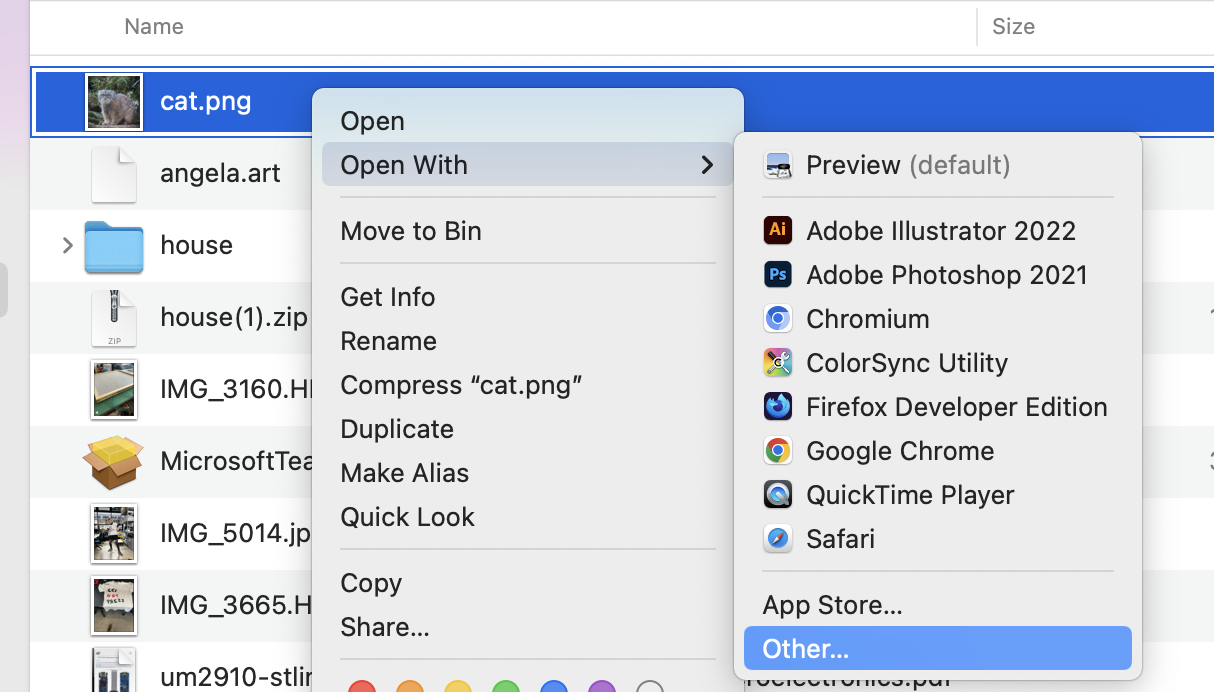Select Get Info from context menu
Image resolution: width=1214 pixels, height=692 pixels.
pos(528,297)
